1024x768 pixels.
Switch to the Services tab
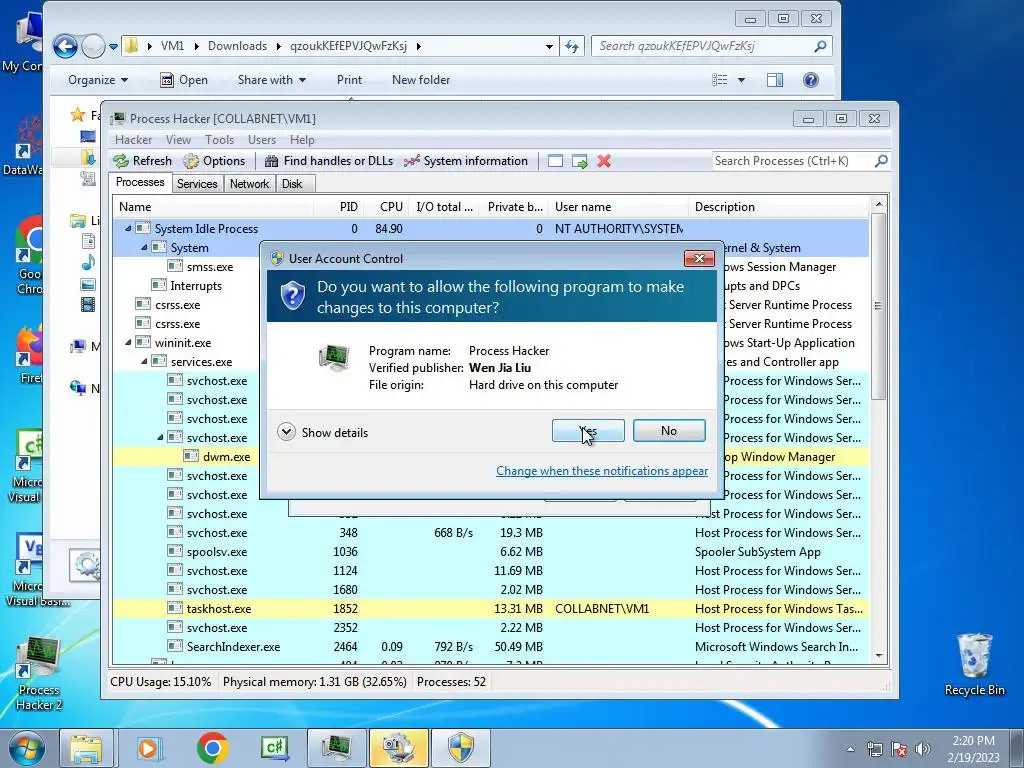click(197, 184)
